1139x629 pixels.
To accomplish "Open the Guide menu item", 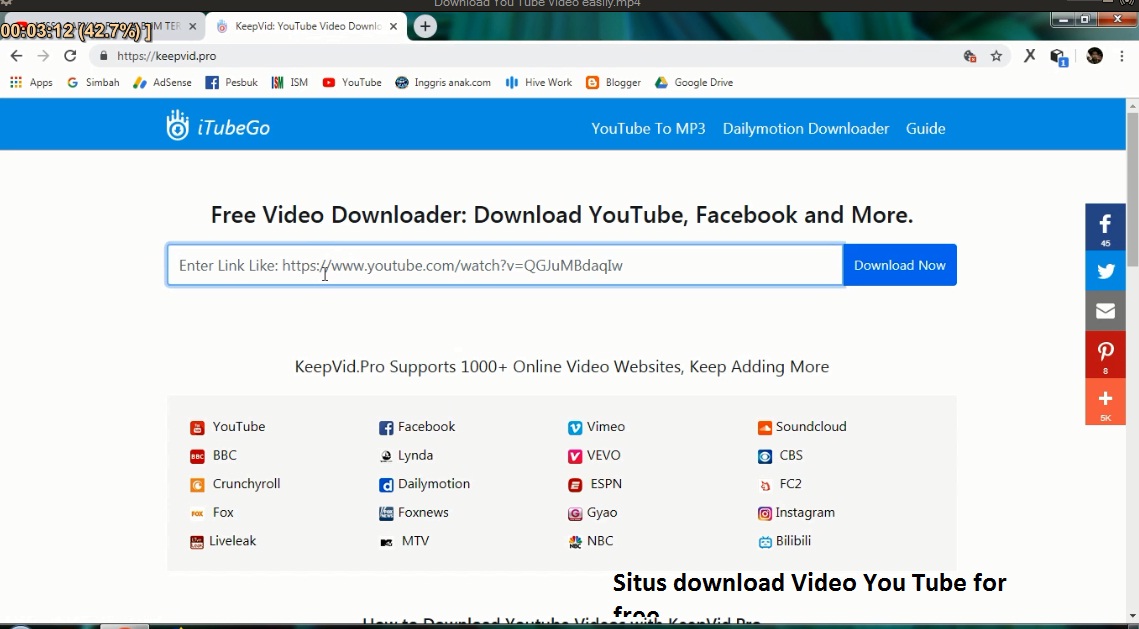I will (925, 129).
